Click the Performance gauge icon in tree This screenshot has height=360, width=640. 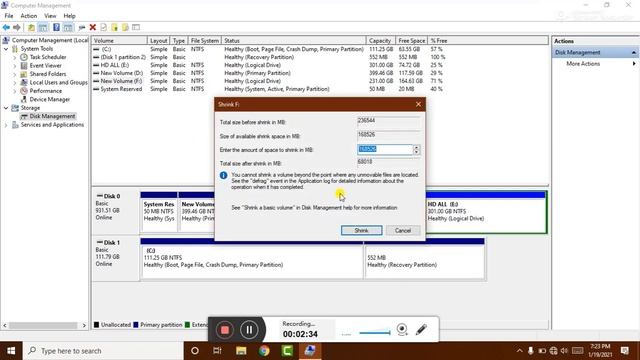24,91
